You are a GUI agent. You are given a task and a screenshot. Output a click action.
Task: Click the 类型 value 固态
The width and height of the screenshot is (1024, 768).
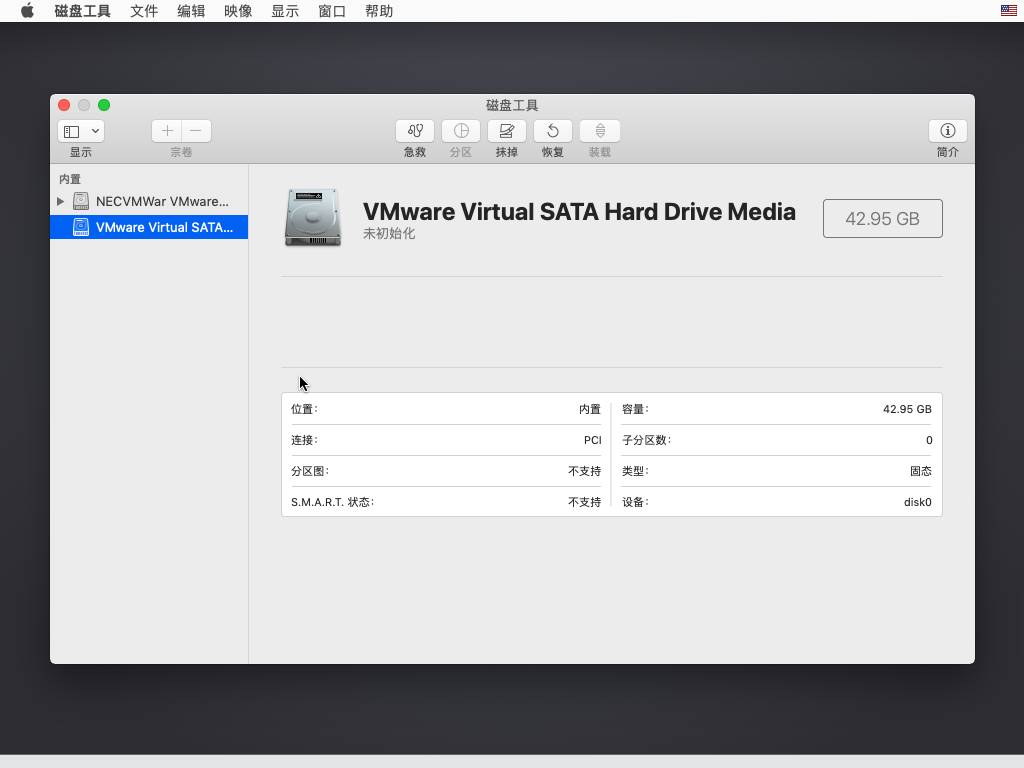click(921, 471)
